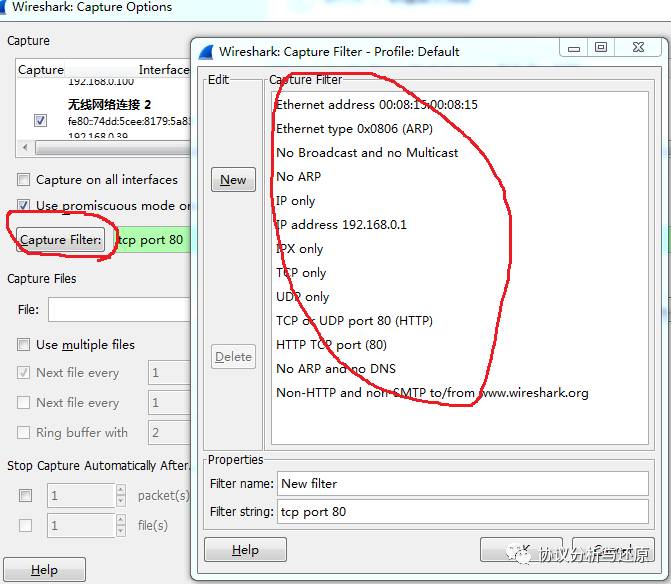Toggle the second 'Next file every' checkbox
The image size is (671, 584).
coord(24,402)
